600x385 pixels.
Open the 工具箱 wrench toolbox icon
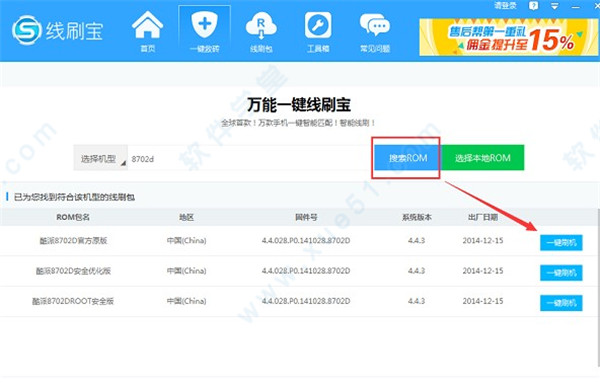pyautogui.click(x=318, y=32)
